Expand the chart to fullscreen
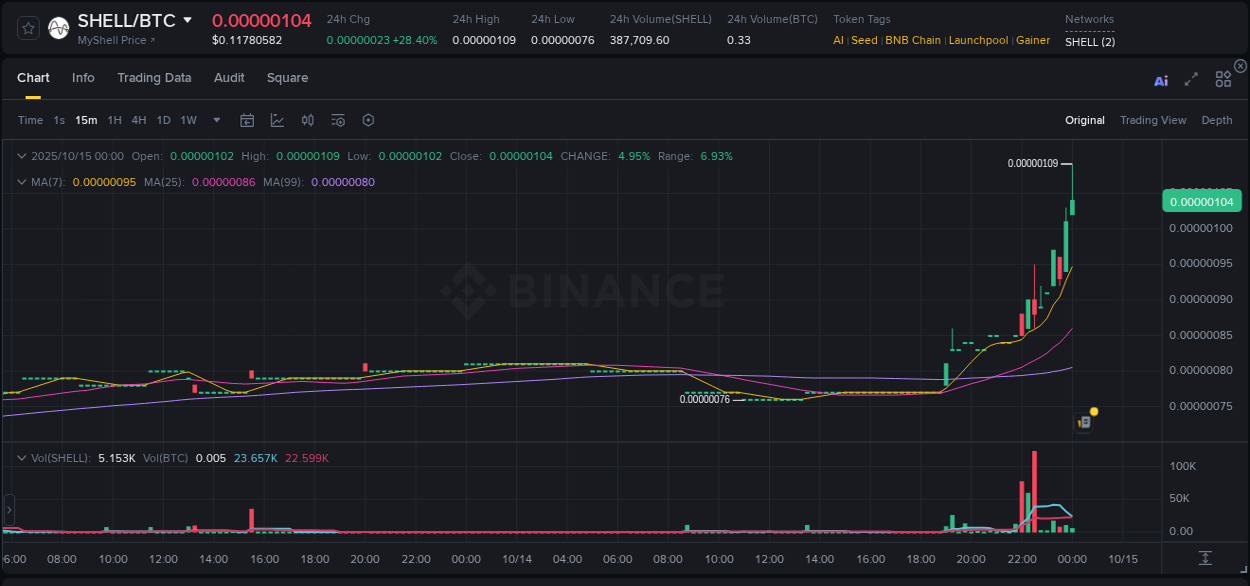The width and height of the screenshot is (1250, 586). [1191, 80]
